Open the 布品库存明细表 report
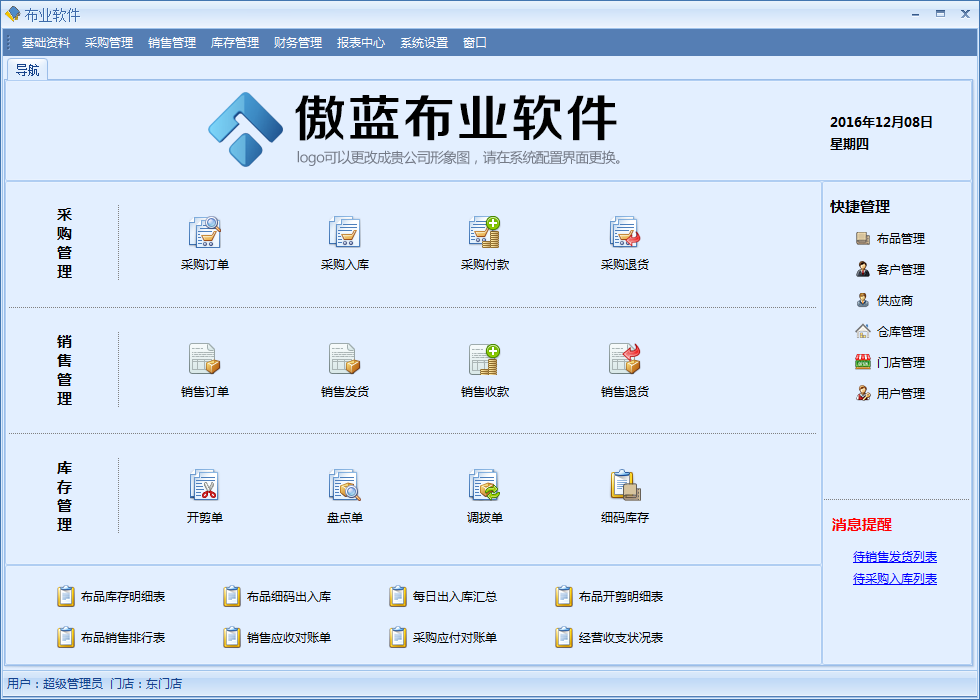The image size is (980, 700). point(122,597)
